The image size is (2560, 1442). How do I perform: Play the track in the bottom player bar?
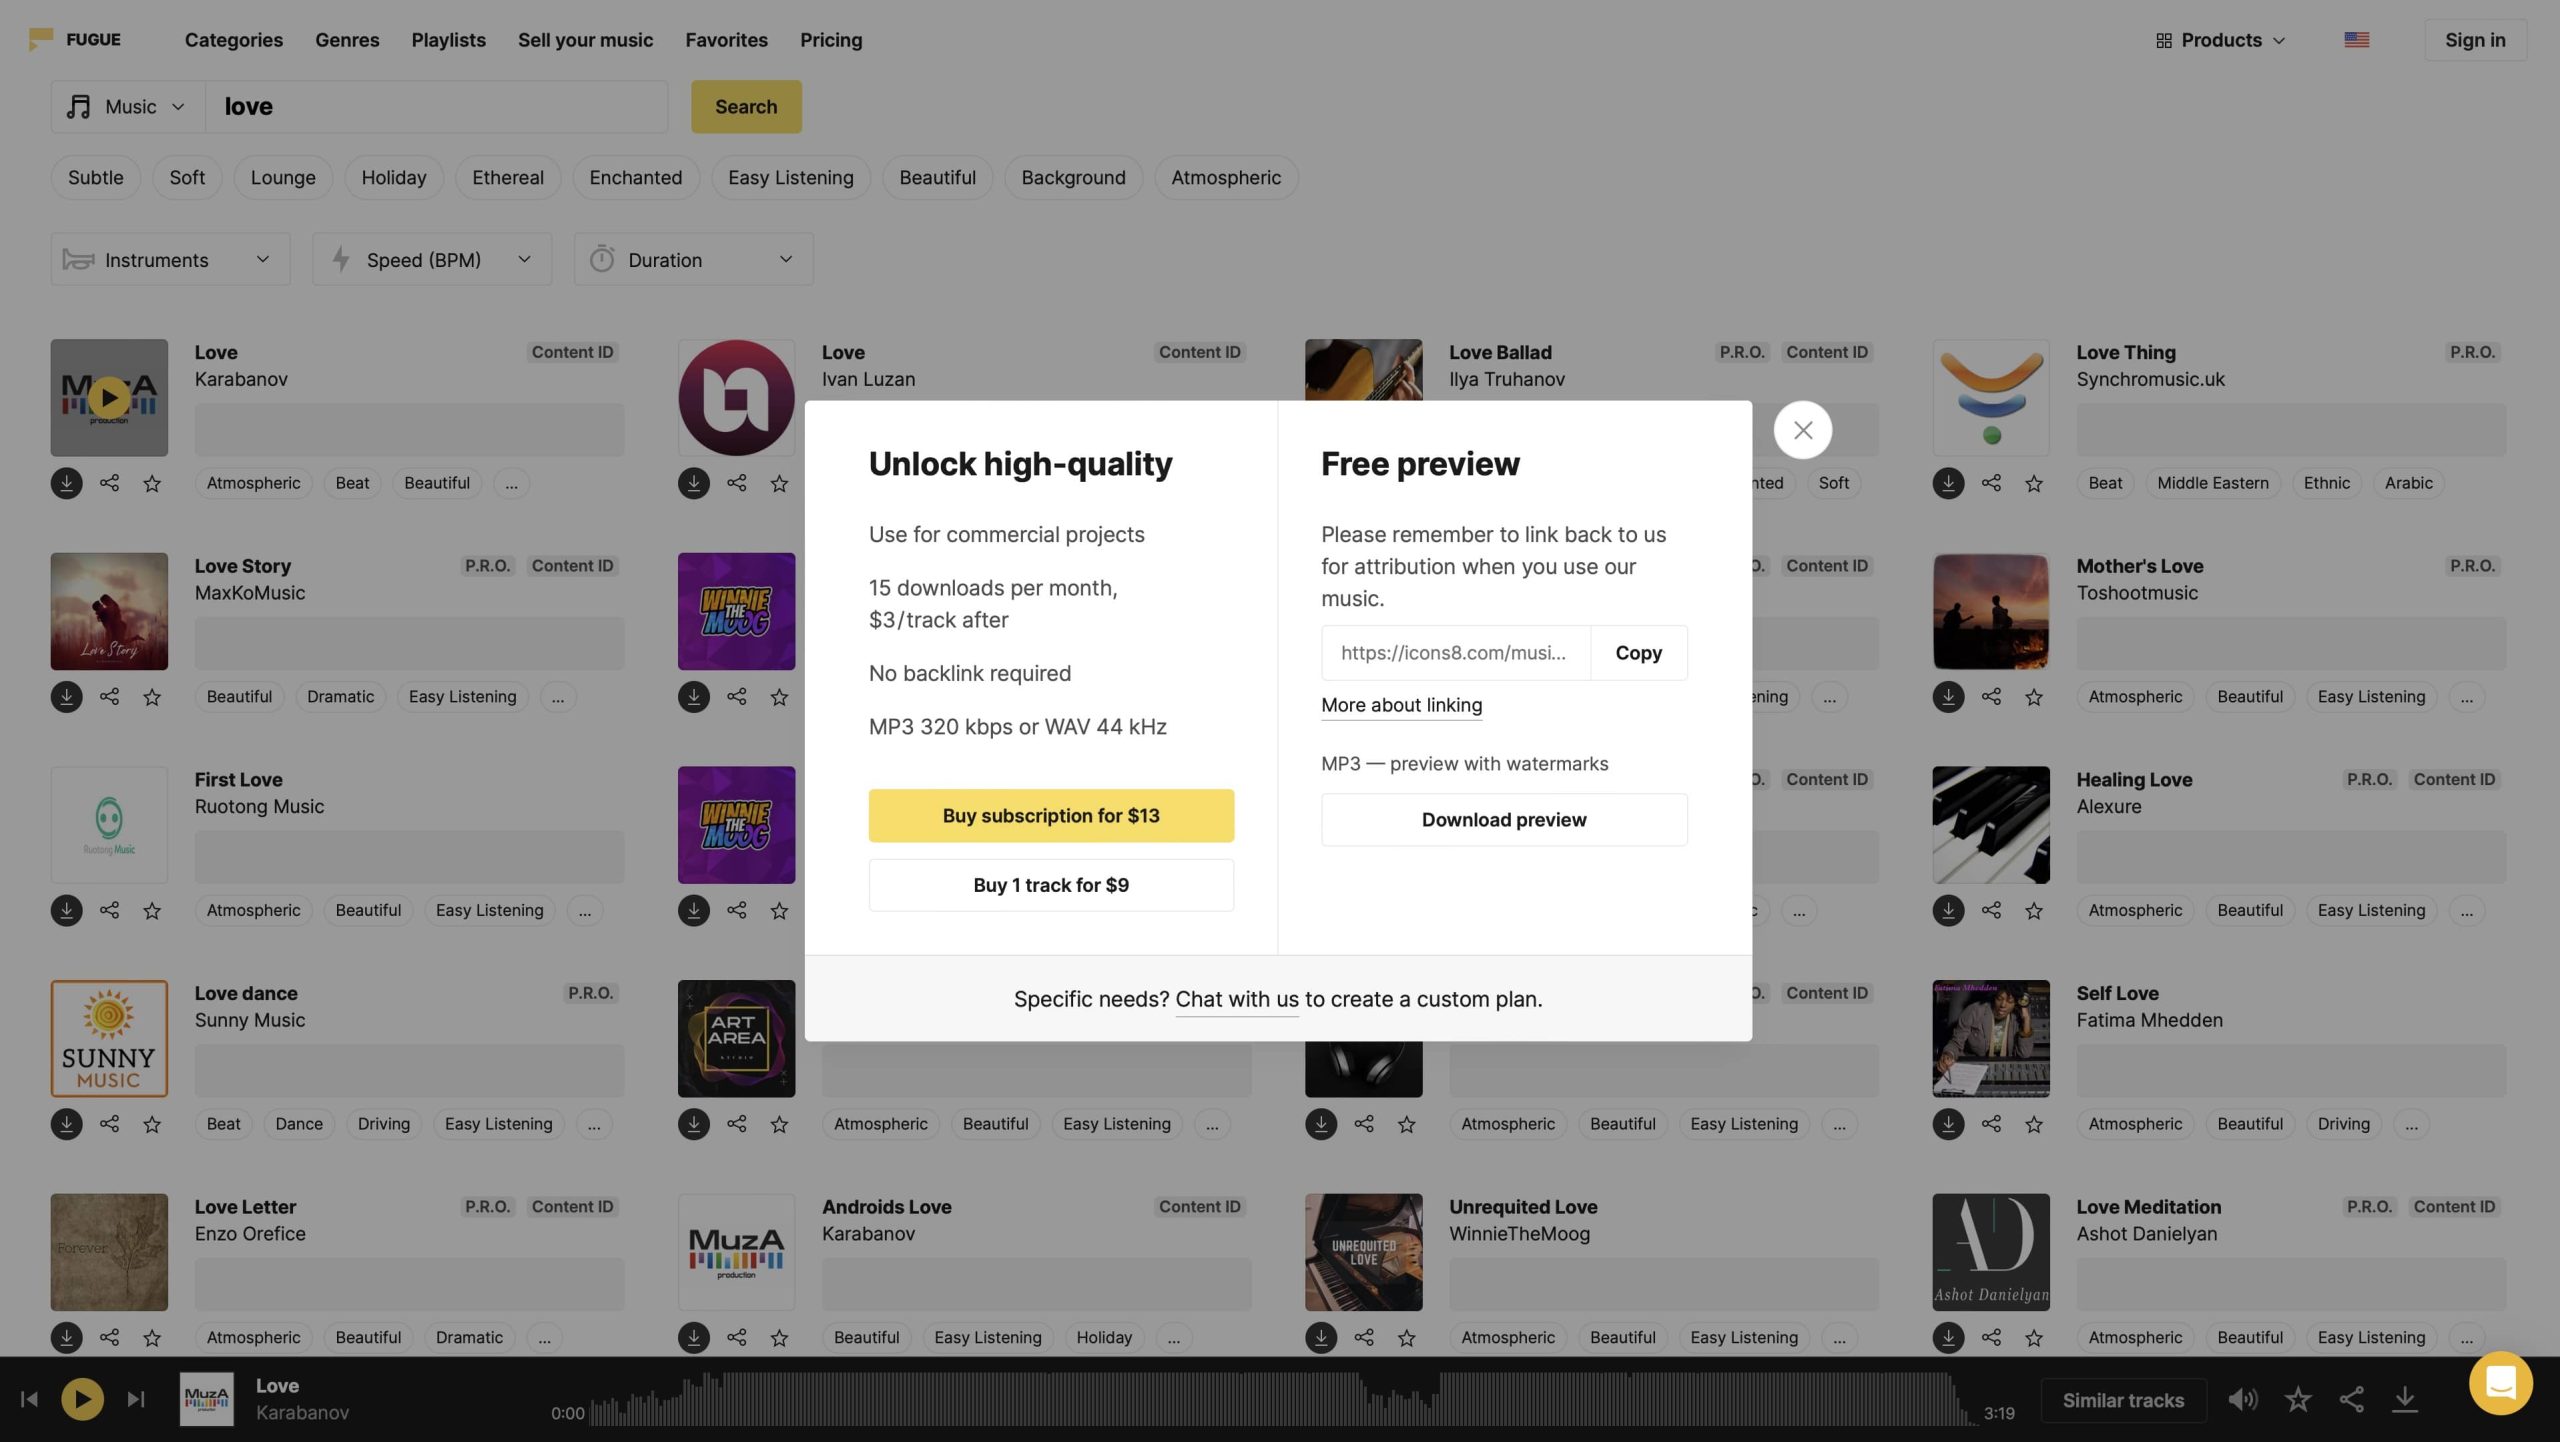point(82,1399)
